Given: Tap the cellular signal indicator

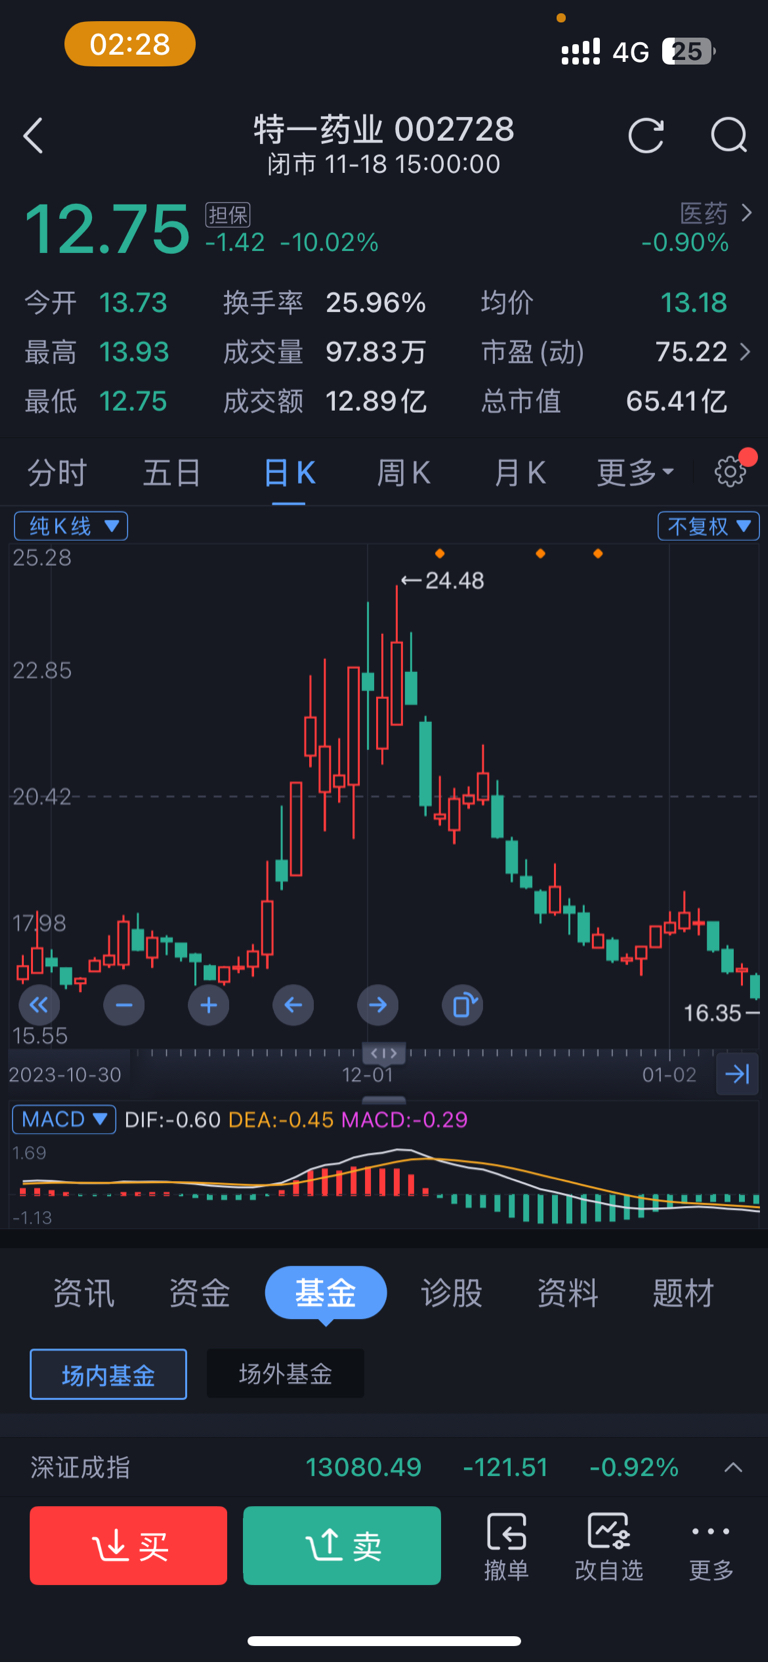Looking at the screenshot, I should pyautogui.click(x=581, y=52).
